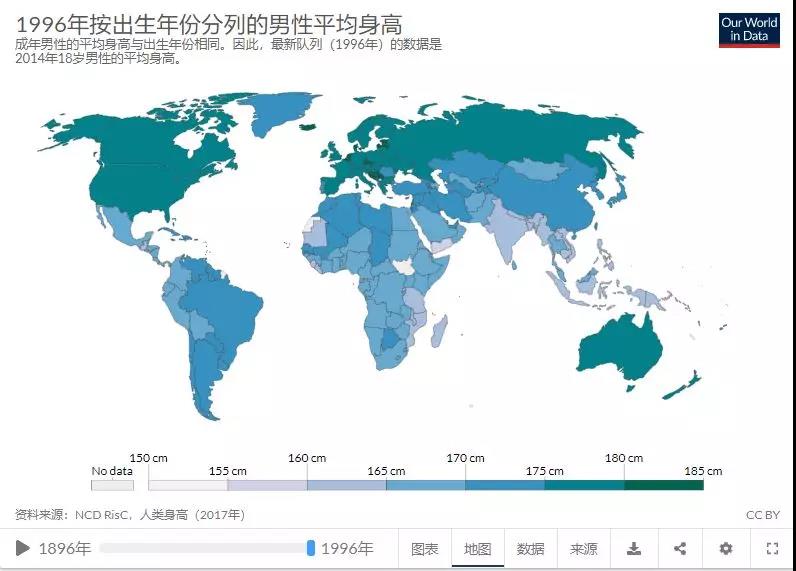Click the No data legend swatch
This screenshot has height=571, width=796.
[112, 485]
